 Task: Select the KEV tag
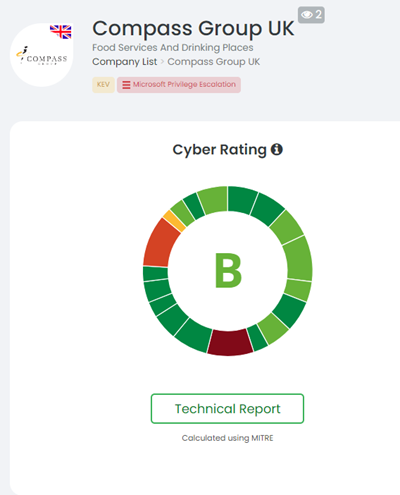click(x=103, y=85)
